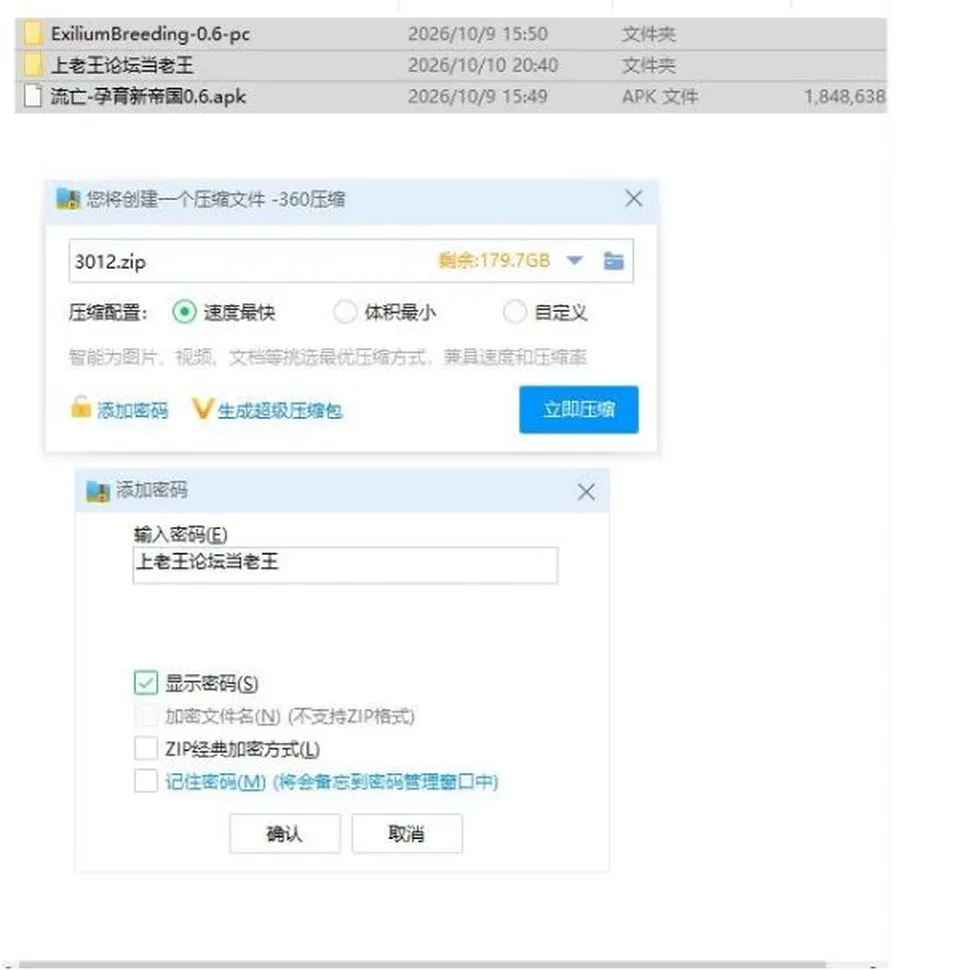
Task: Open the 添加密码 link
Action: pos(132,410)
